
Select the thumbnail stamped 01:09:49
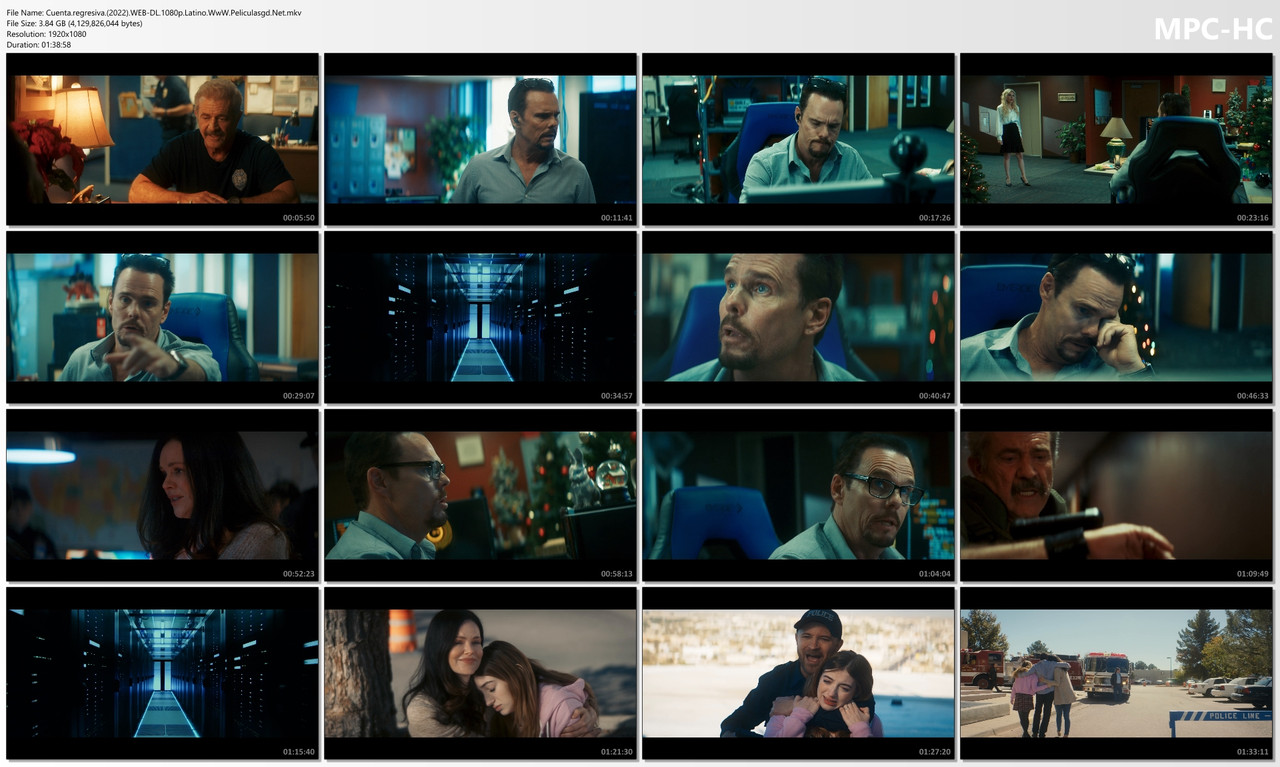pos(1116,495)
